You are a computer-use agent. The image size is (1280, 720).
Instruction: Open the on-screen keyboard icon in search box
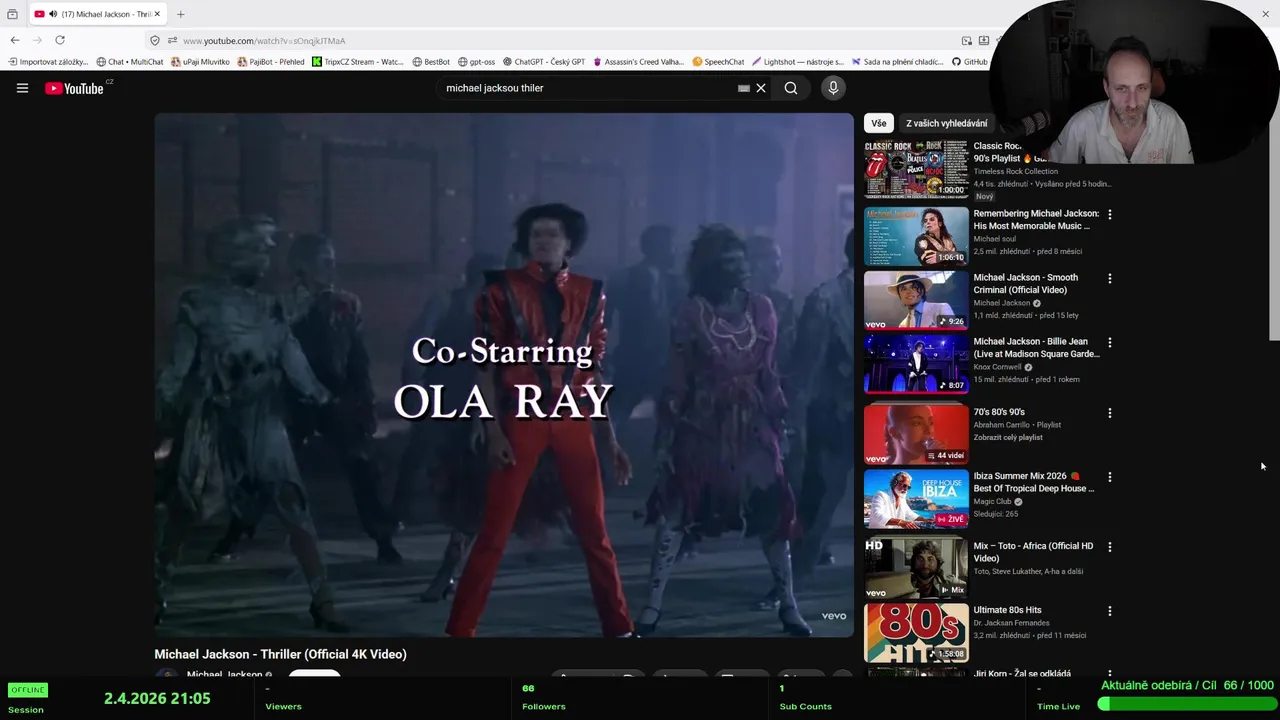(x=744, y=88)
